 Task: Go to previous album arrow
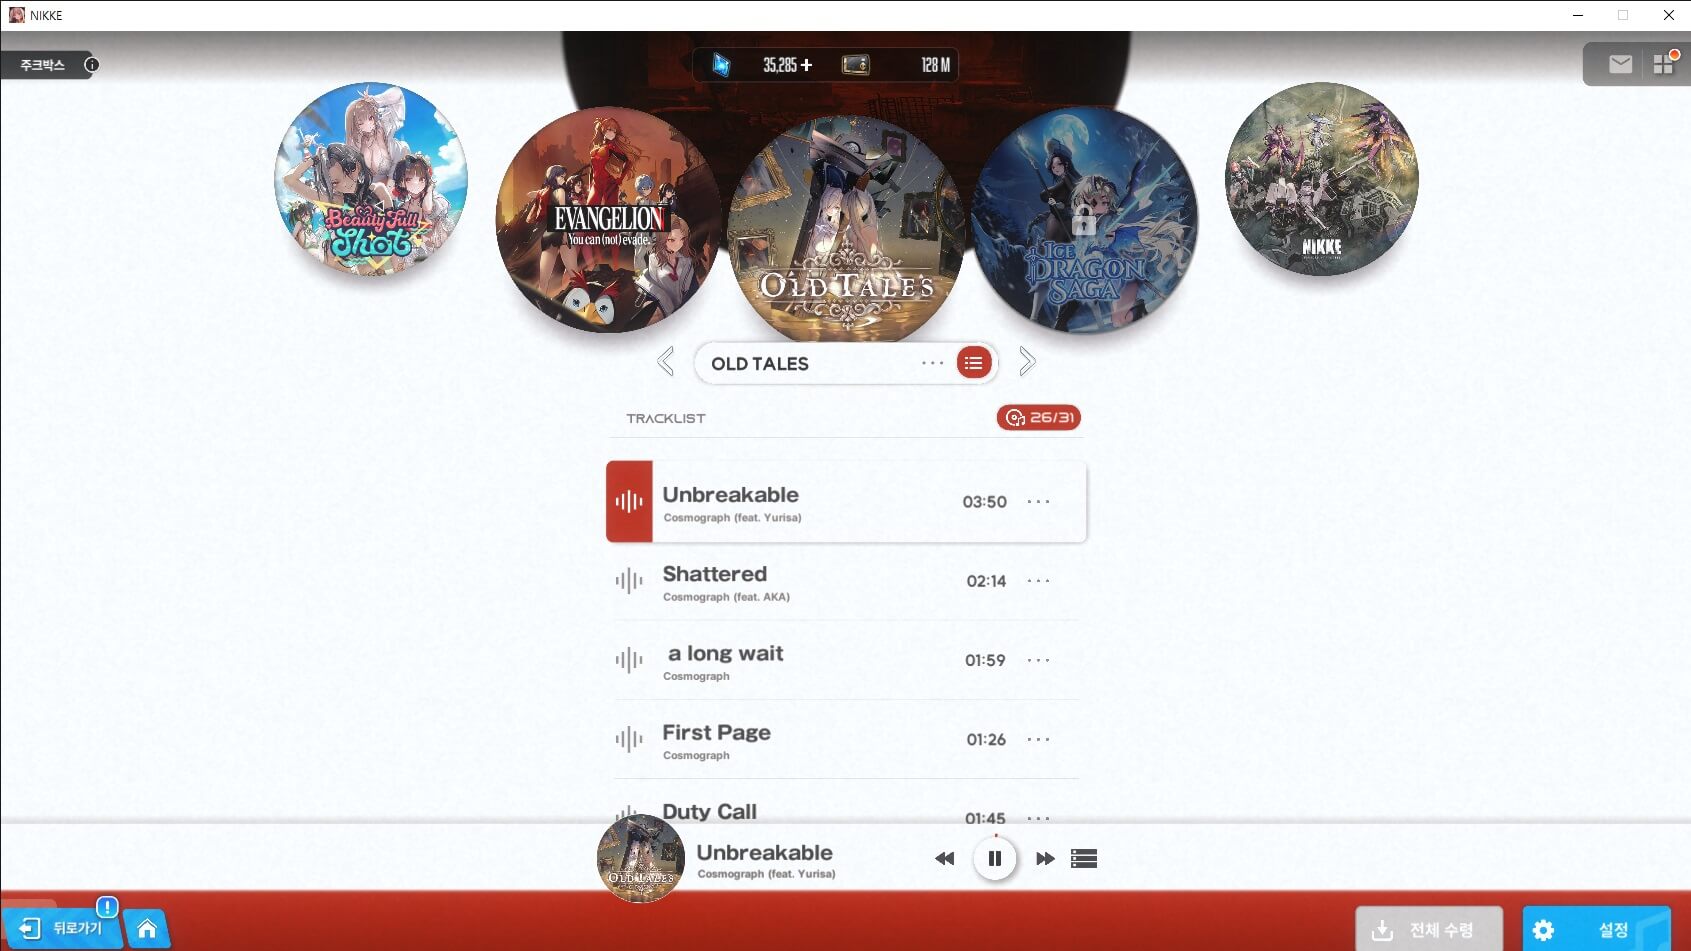pos(666,362)
